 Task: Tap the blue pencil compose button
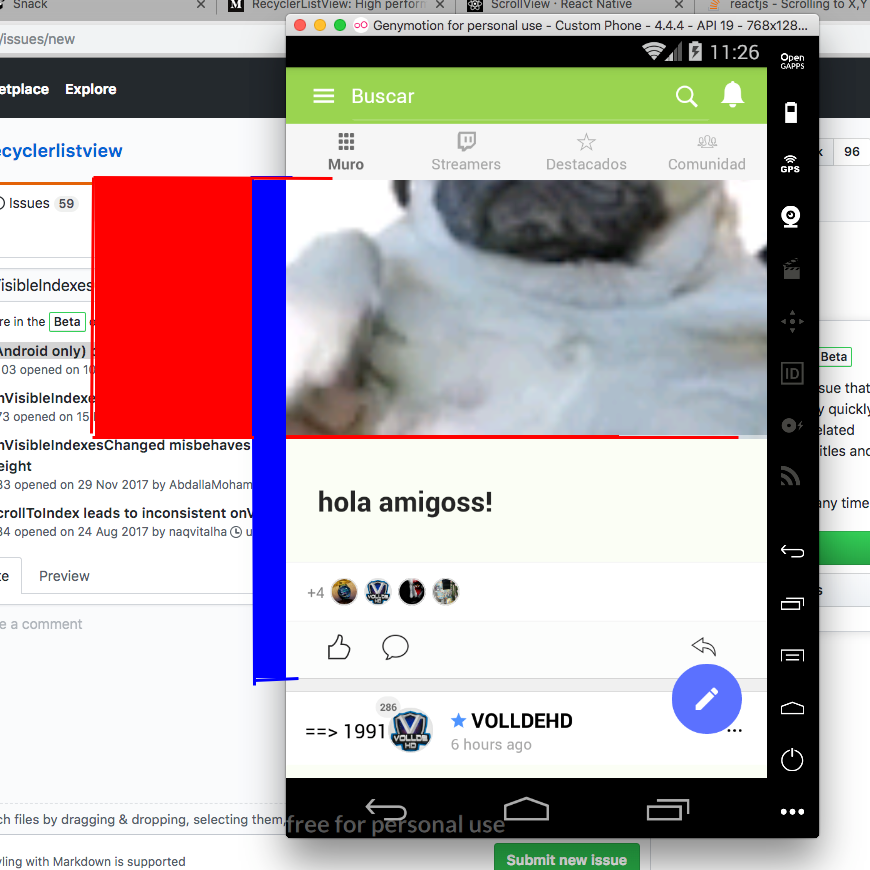(706, 699)
